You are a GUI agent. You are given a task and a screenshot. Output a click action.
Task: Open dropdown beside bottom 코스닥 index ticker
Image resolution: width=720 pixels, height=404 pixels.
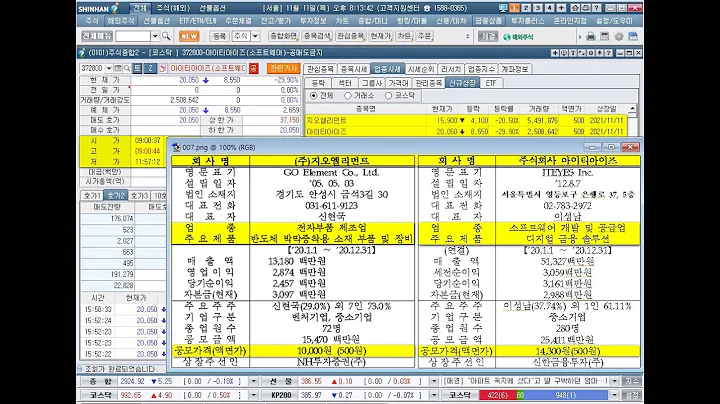click(253, 395)
